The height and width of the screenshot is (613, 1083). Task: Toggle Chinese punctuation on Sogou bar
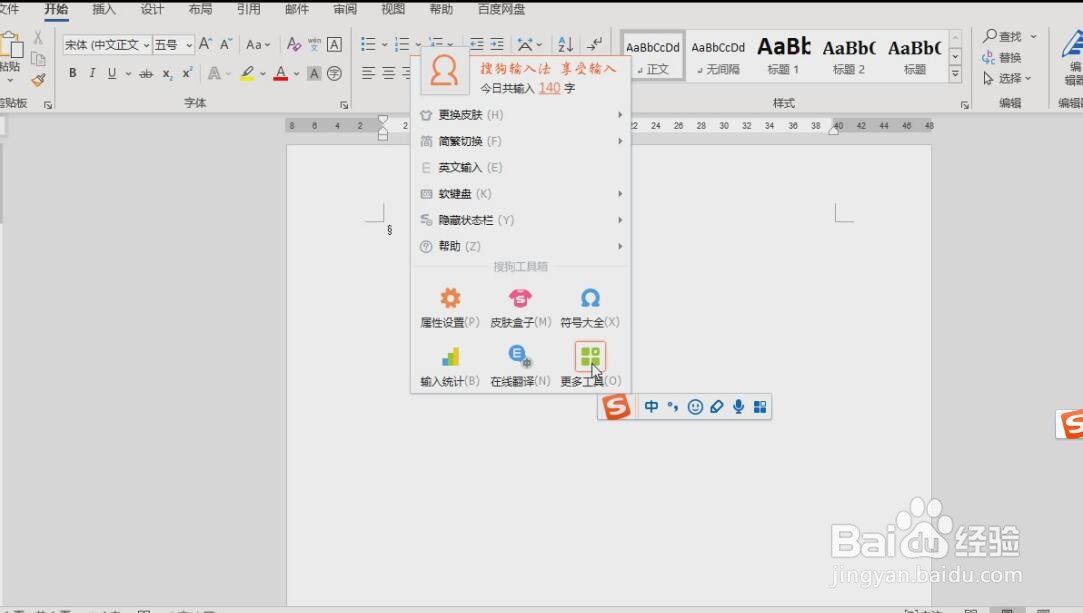(x=673, y=407)
